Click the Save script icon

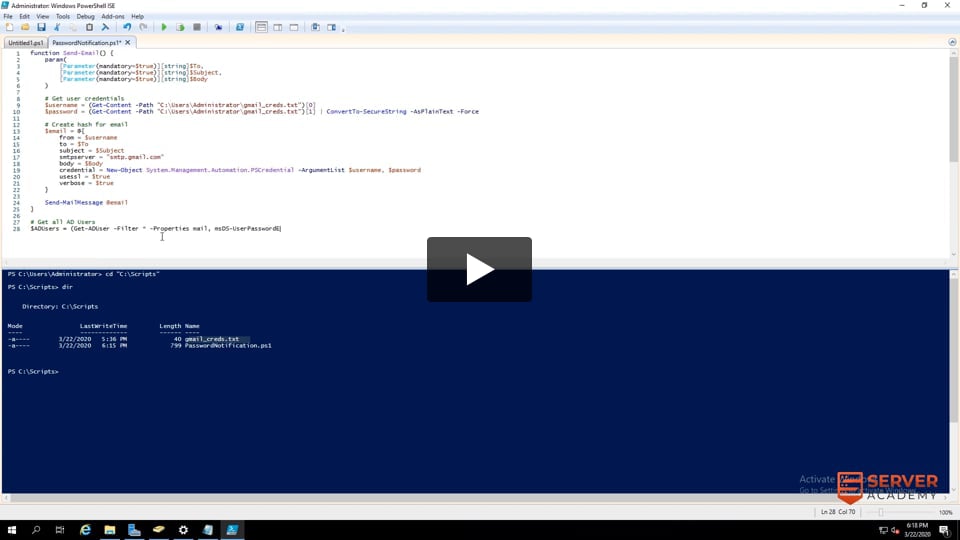pyautogui.click(x=41, y=27)
